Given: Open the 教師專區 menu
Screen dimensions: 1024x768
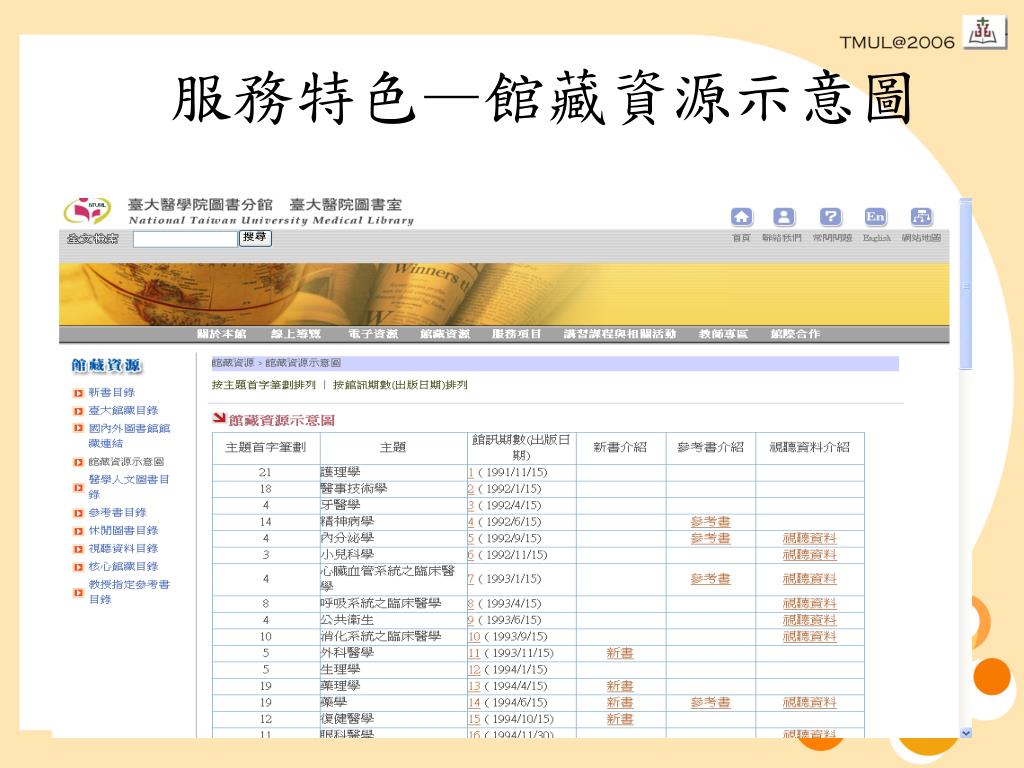Looking at the screenshot, I should (x=723, y=334).
